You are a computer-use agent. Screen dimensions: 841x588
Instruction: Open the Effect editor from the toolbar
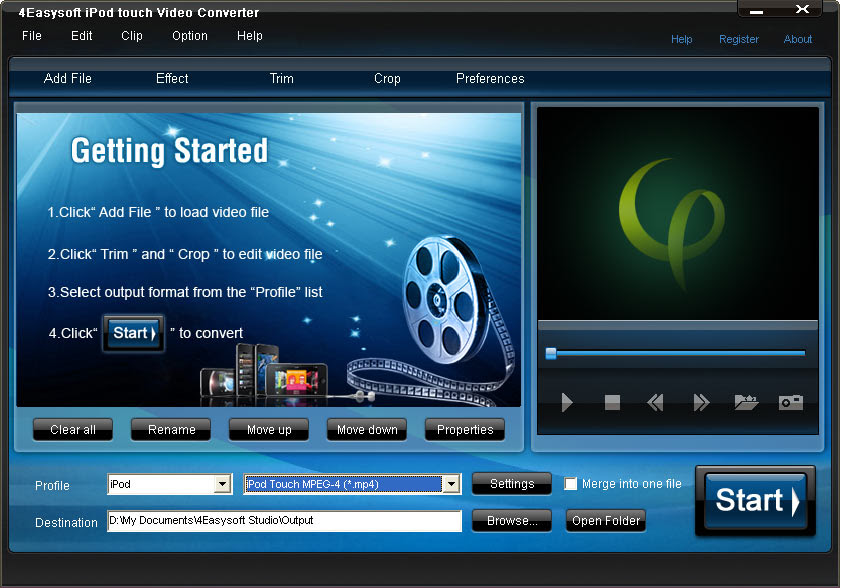tap(171, 78)
